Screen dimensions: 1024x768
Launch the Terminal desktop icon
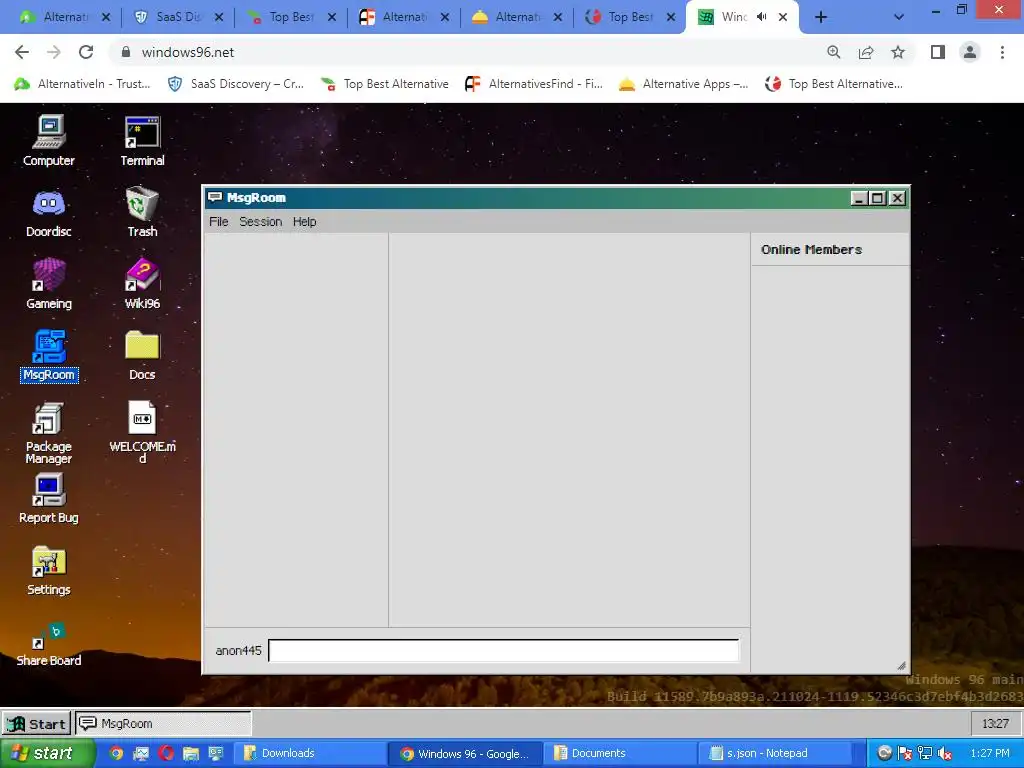pos(142,140)
